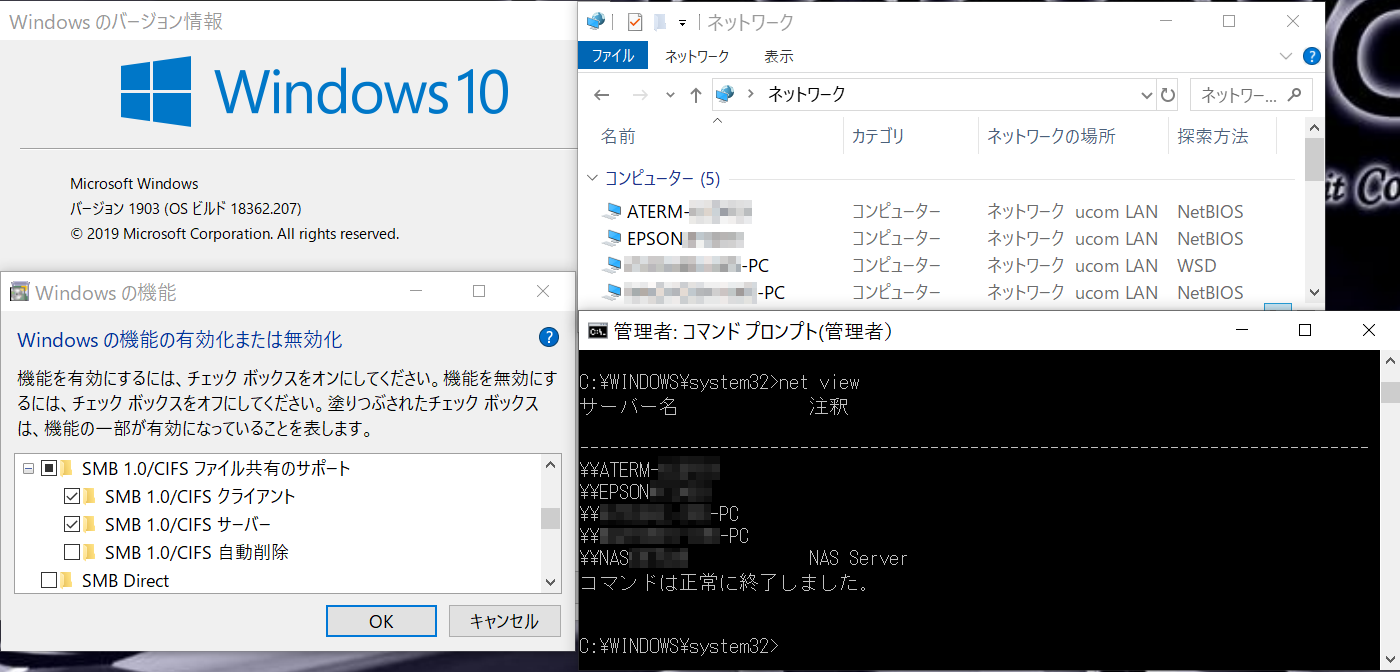Open the address bar history dropdown
Image resolution: width=1400 pixels, height=672 pixels.
[x=1146, y=95]
